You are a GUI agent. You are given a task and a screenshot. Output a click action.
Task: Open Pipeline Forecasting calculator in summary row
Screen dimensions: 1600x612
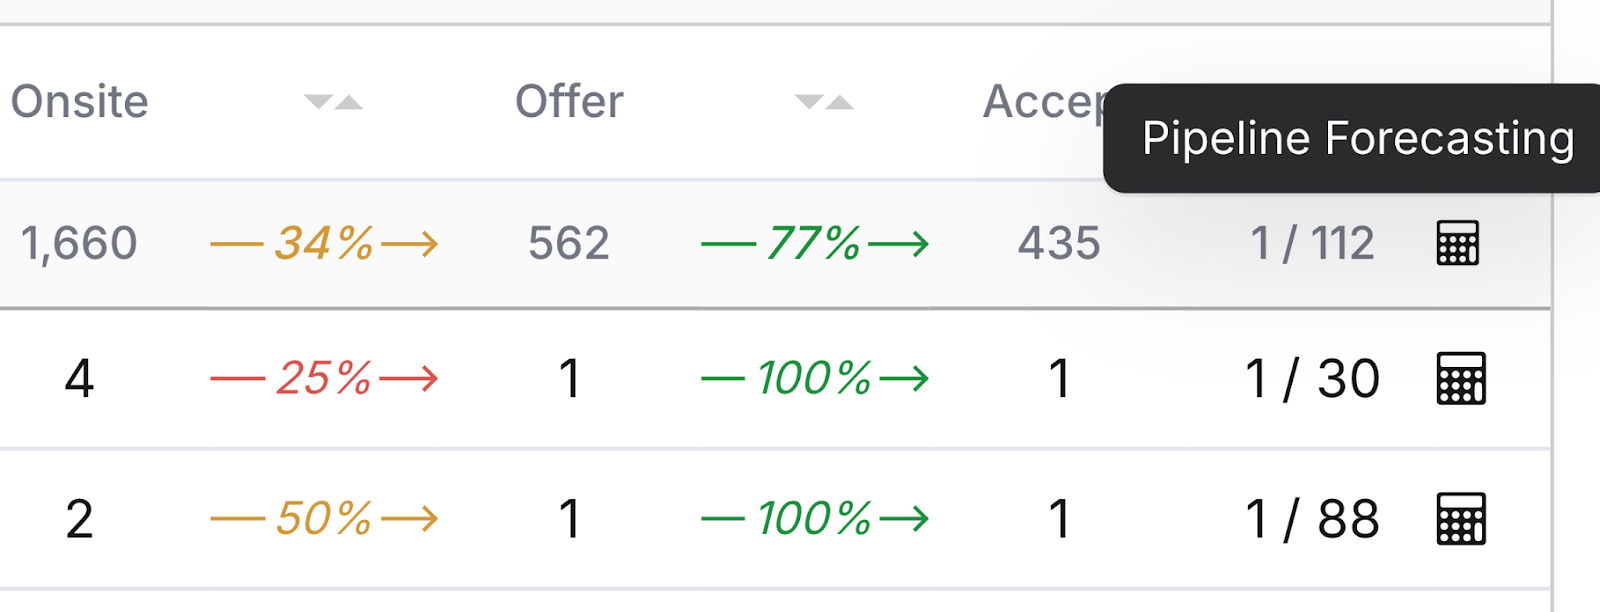pyautogui.click(x=1457, y=243)
